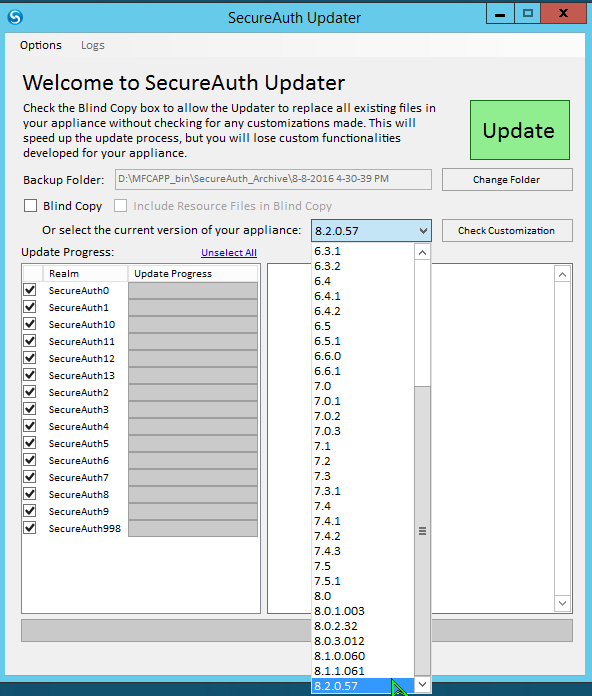Select version 7.3 from the list
The width and height of the screenshot is (592, 696).
click(363, 476)
